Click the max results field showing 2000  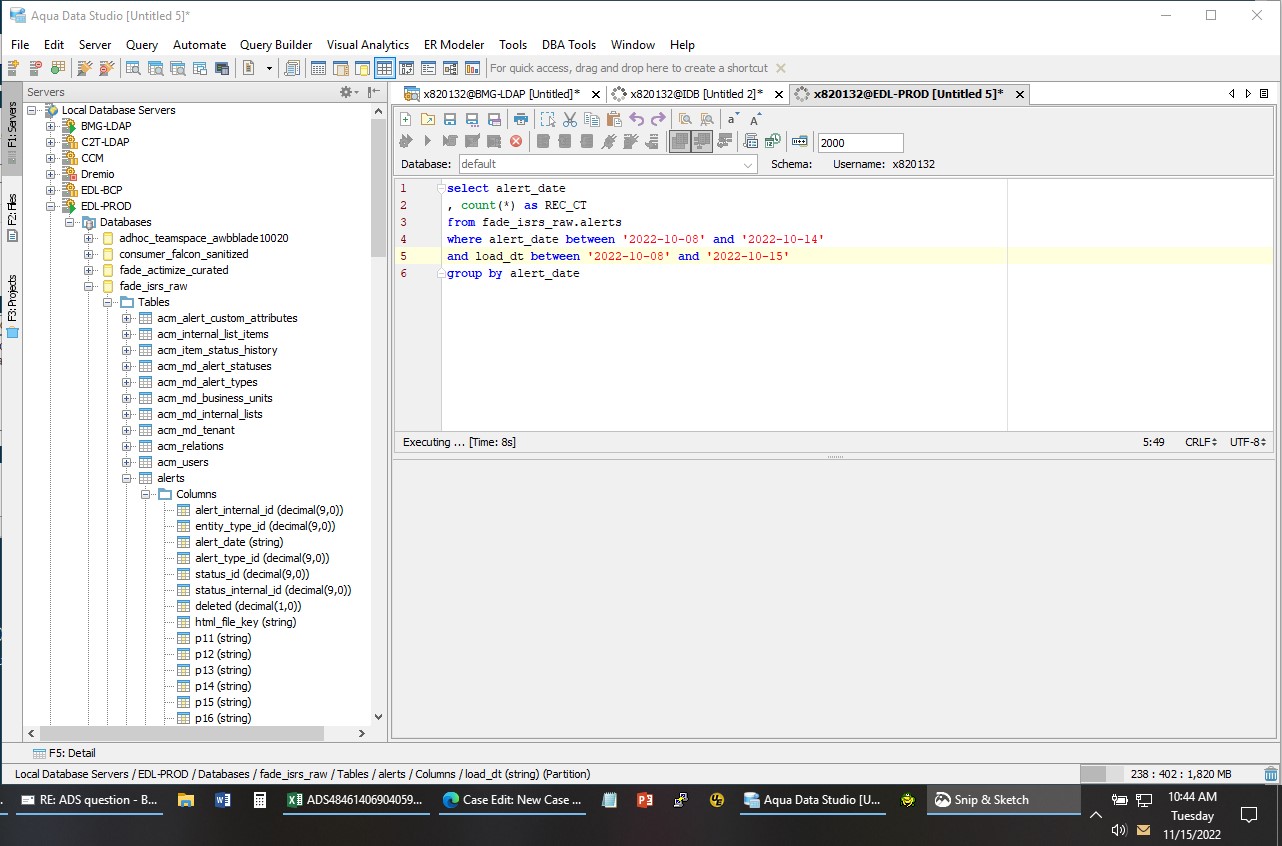tap(859, 143)
